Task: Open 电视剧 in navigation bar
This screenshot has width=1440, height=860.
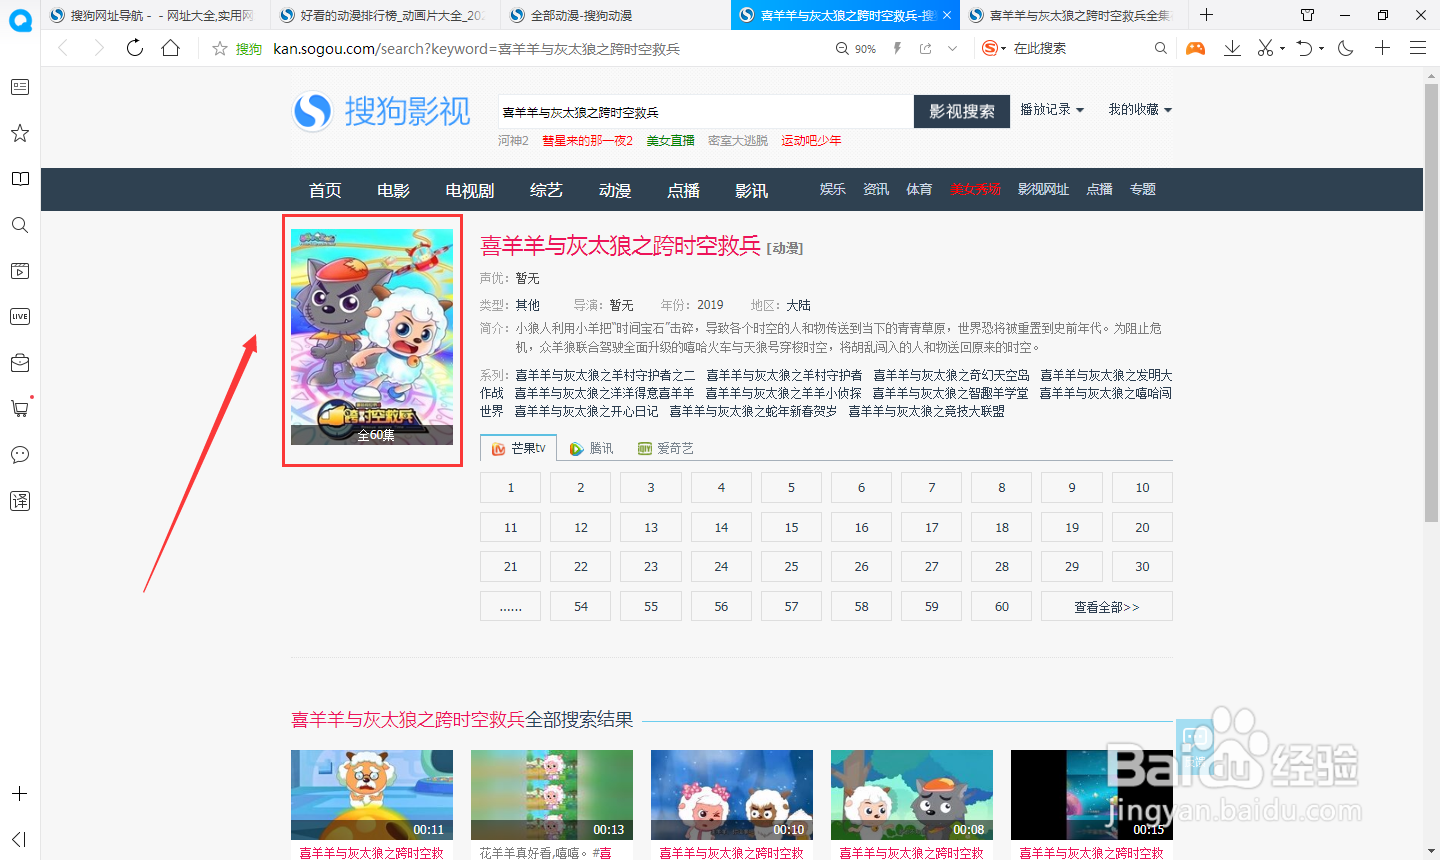Action: [x=470, y=190]
